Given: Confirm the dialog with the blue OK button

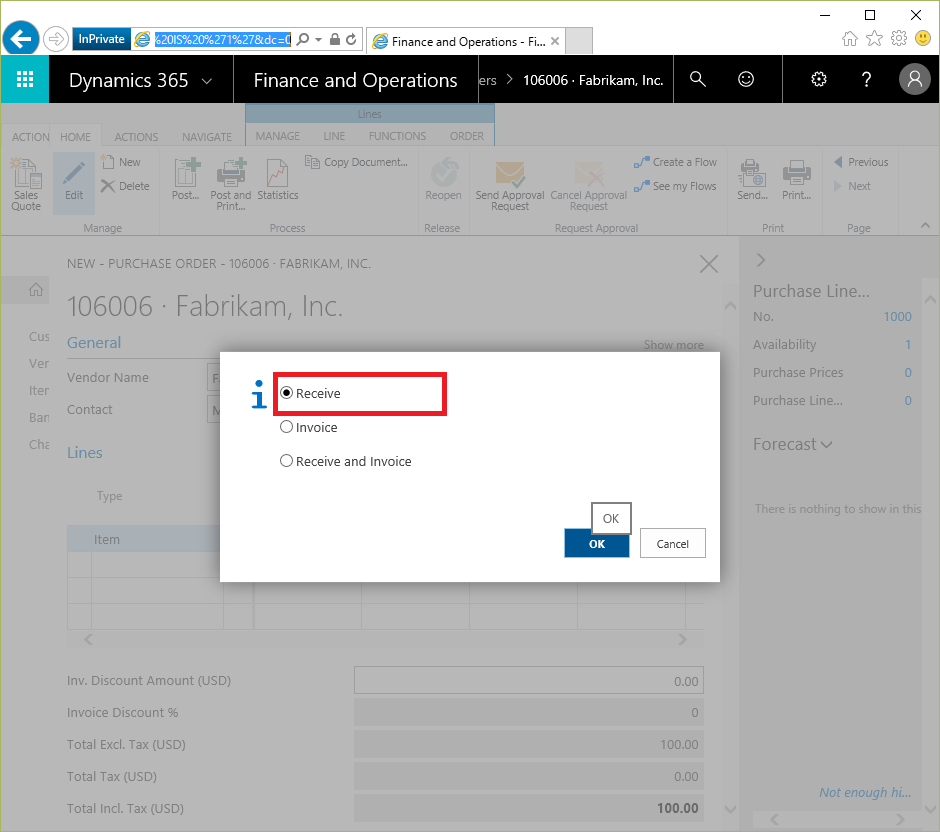Looking at the screenshot, I should pos(596,544).
